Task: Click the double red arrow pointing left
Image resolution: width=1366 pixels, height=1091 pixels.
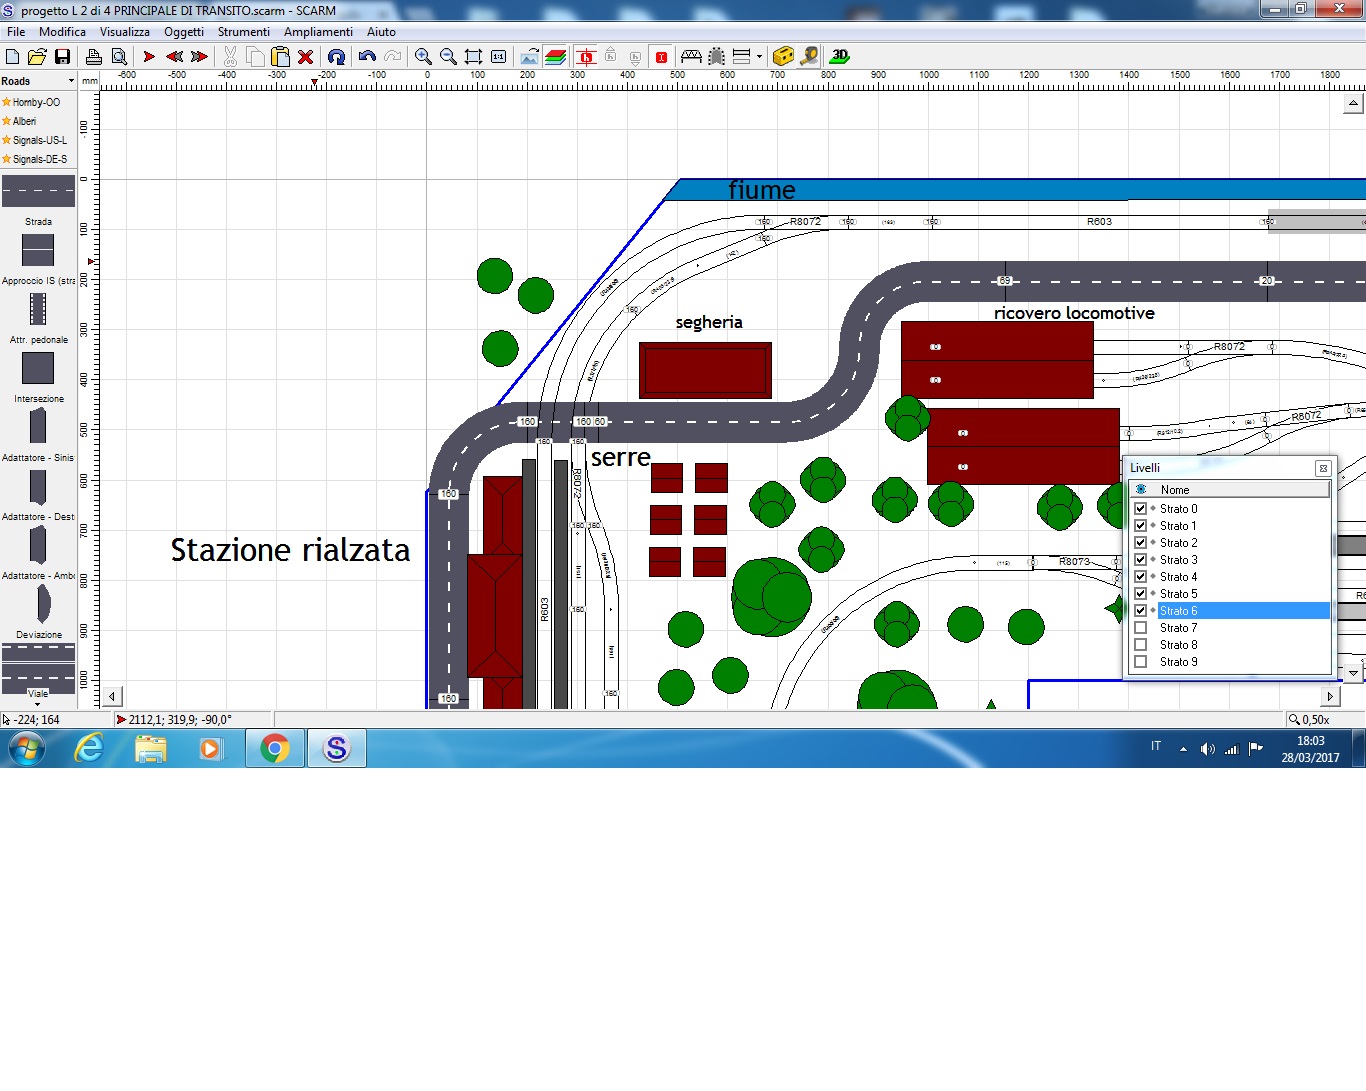Action: [x=174, y=57]
